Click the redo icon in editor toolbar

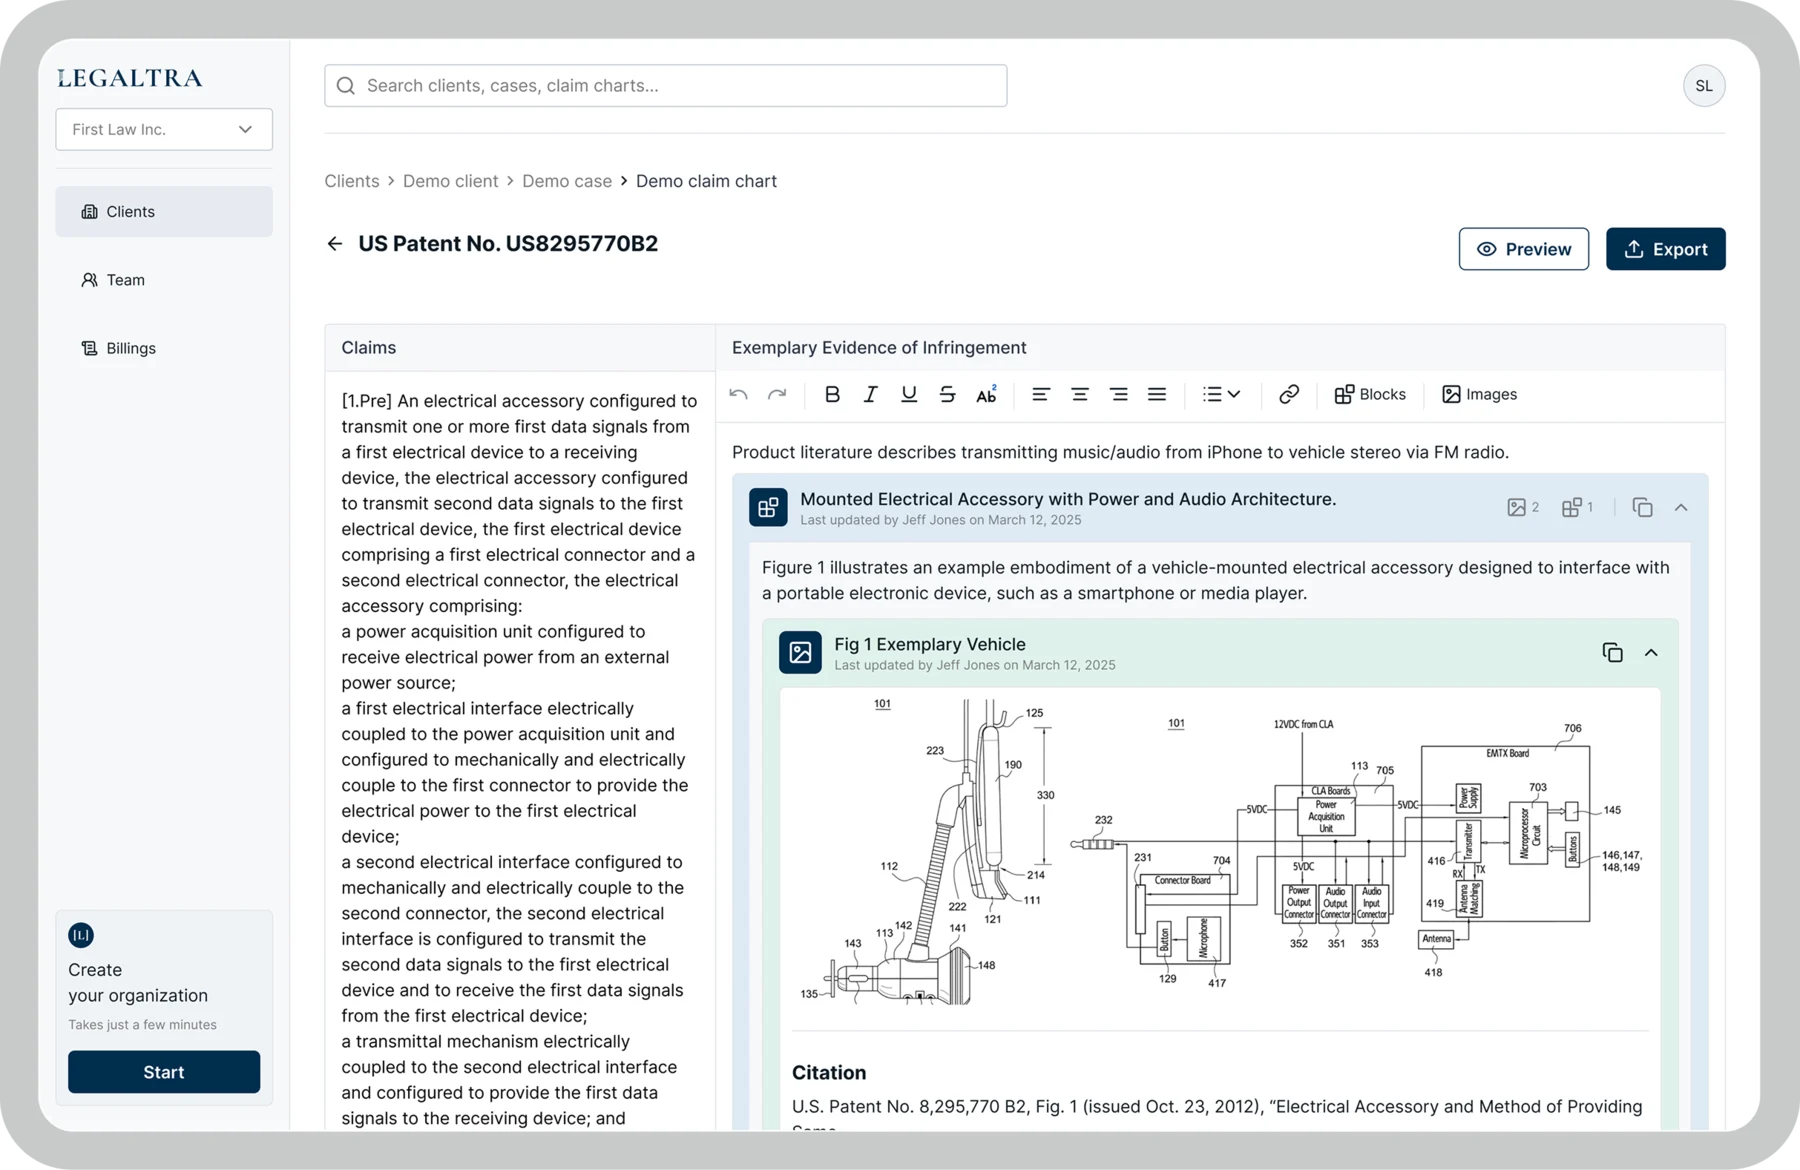(777, 394)
